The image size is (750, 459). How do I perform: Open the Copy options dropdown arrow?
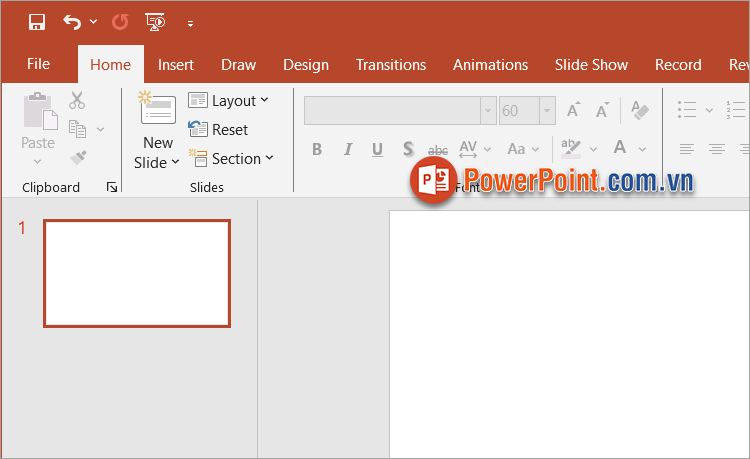click(100, 129)
